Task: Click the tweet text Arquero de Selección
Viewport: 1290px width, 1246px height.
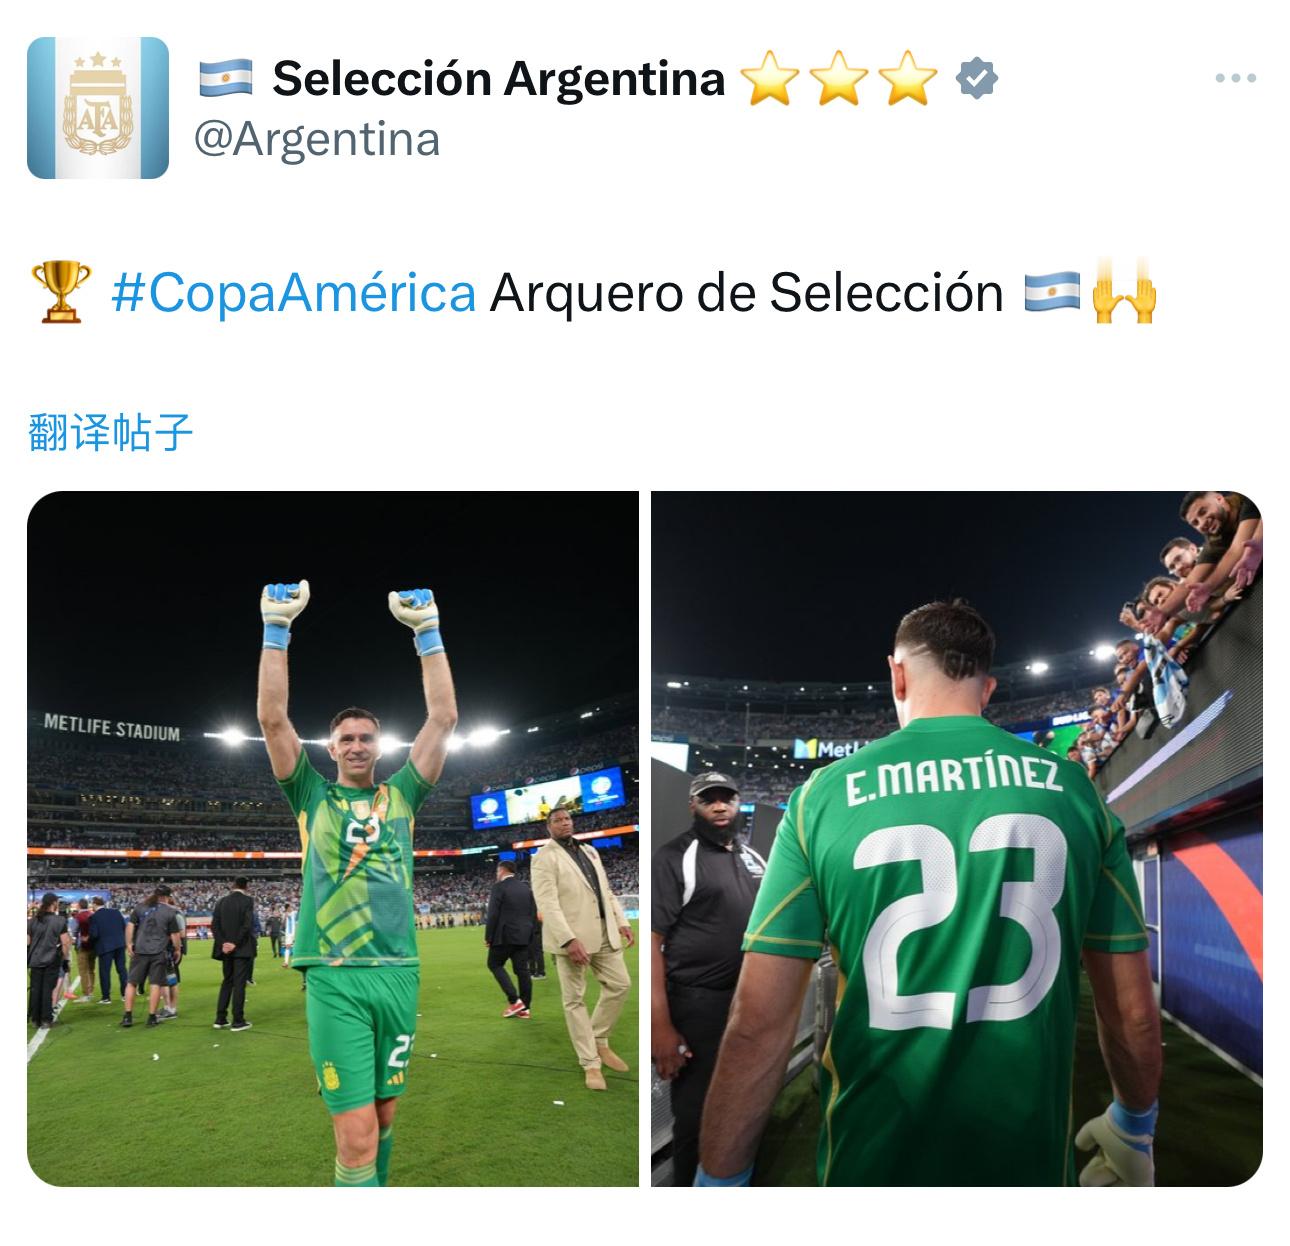Action: (x=746, y=293)
